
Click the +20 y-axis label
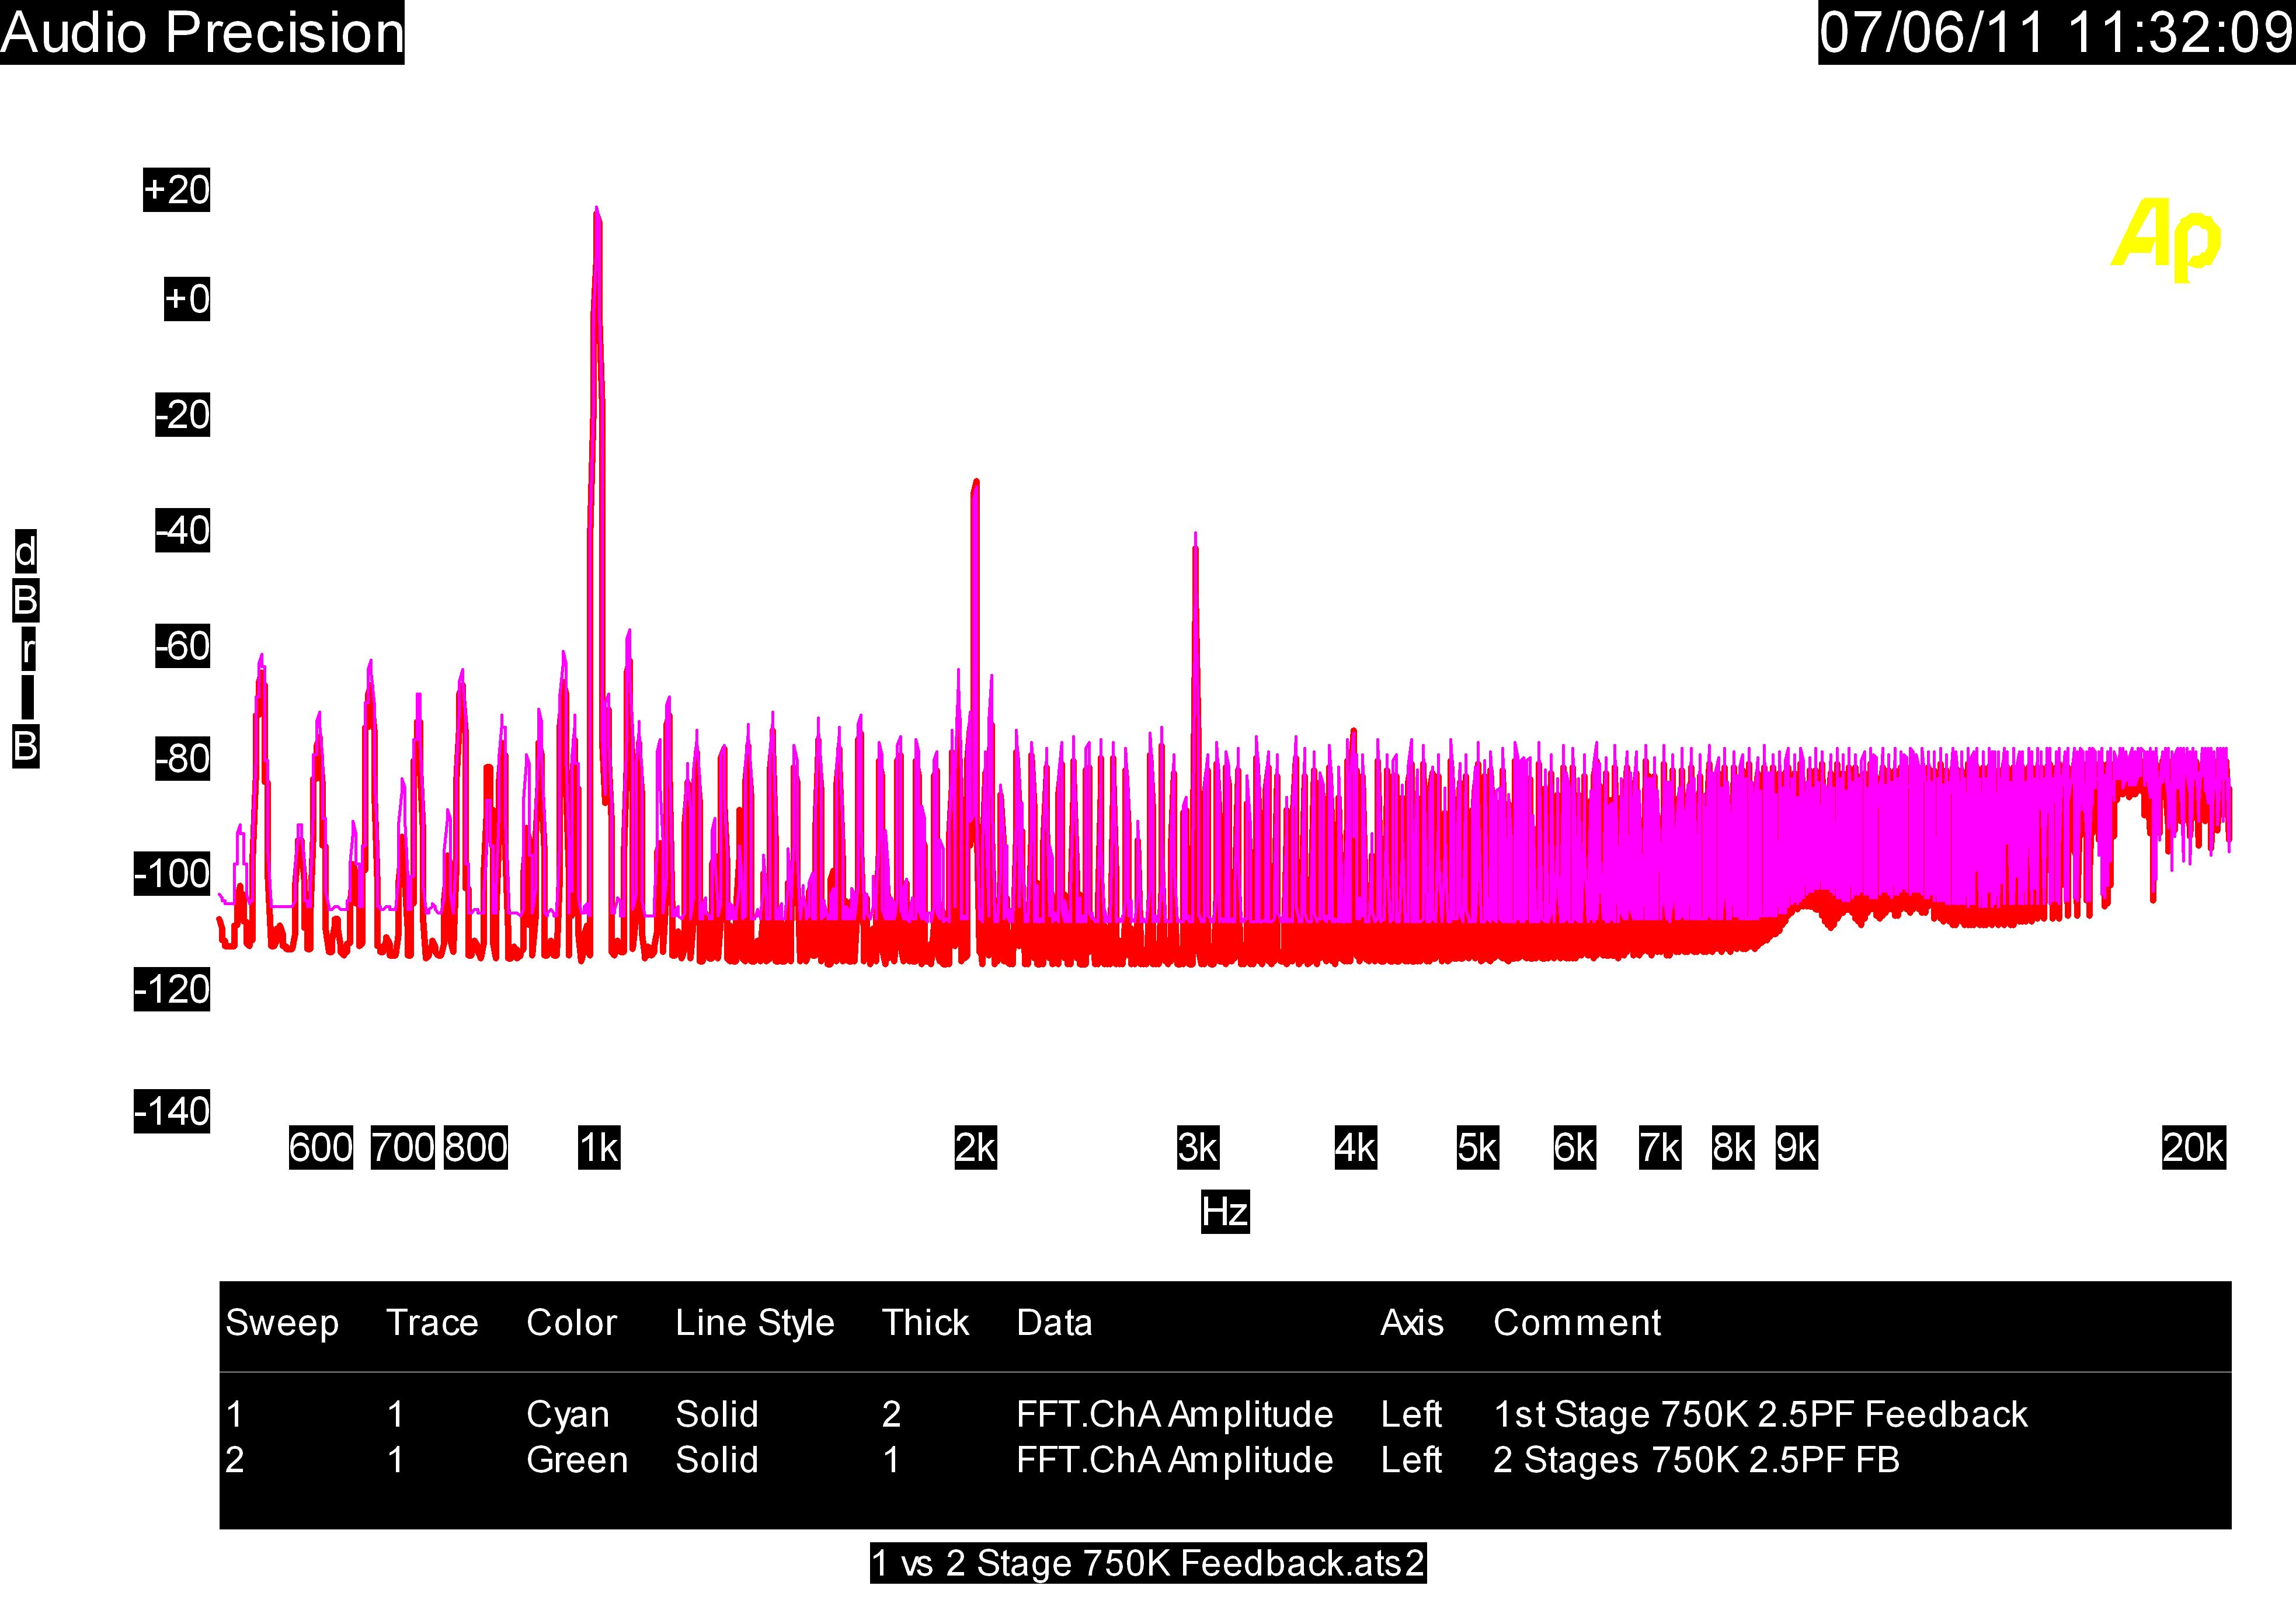tap(177, 190)
